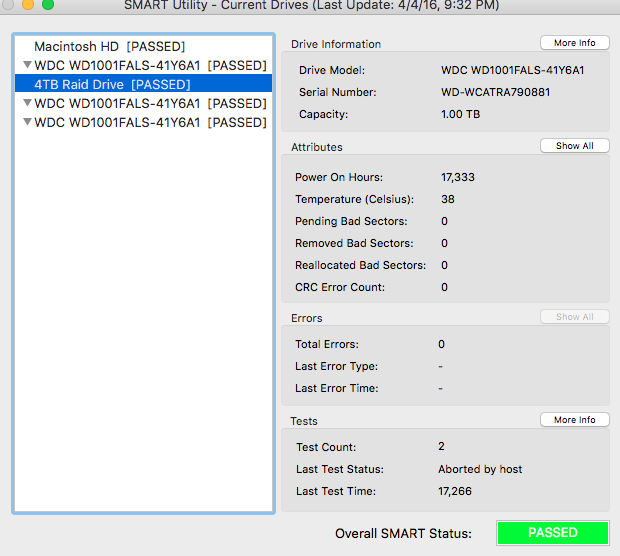Select the 4TB Raid Drive row
Screen dimensions: 620x556
coord(143,84)
